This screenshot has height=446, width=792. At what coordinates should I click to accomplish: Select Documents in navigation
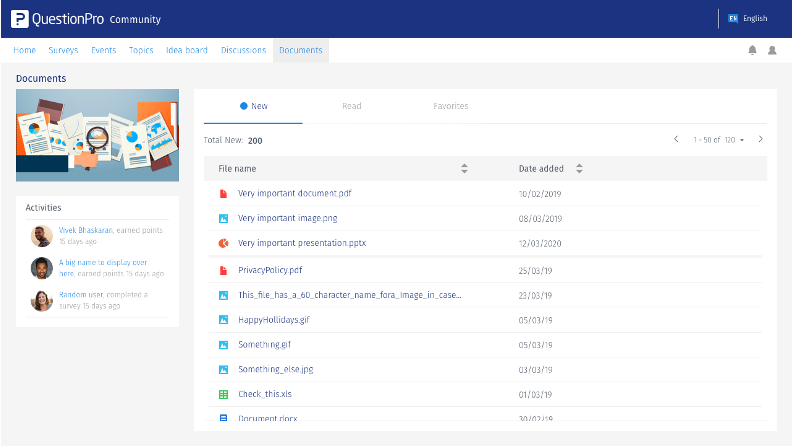click(x=301, y=51)
